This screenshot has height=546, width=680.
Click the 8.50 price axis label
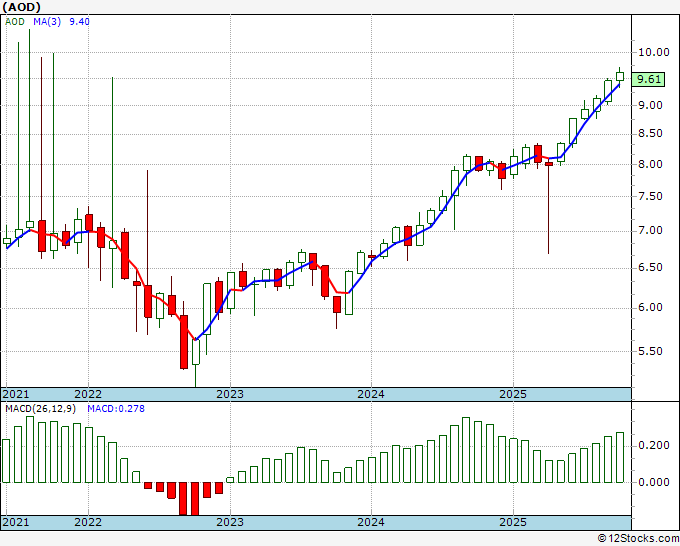tap(651, 134)
